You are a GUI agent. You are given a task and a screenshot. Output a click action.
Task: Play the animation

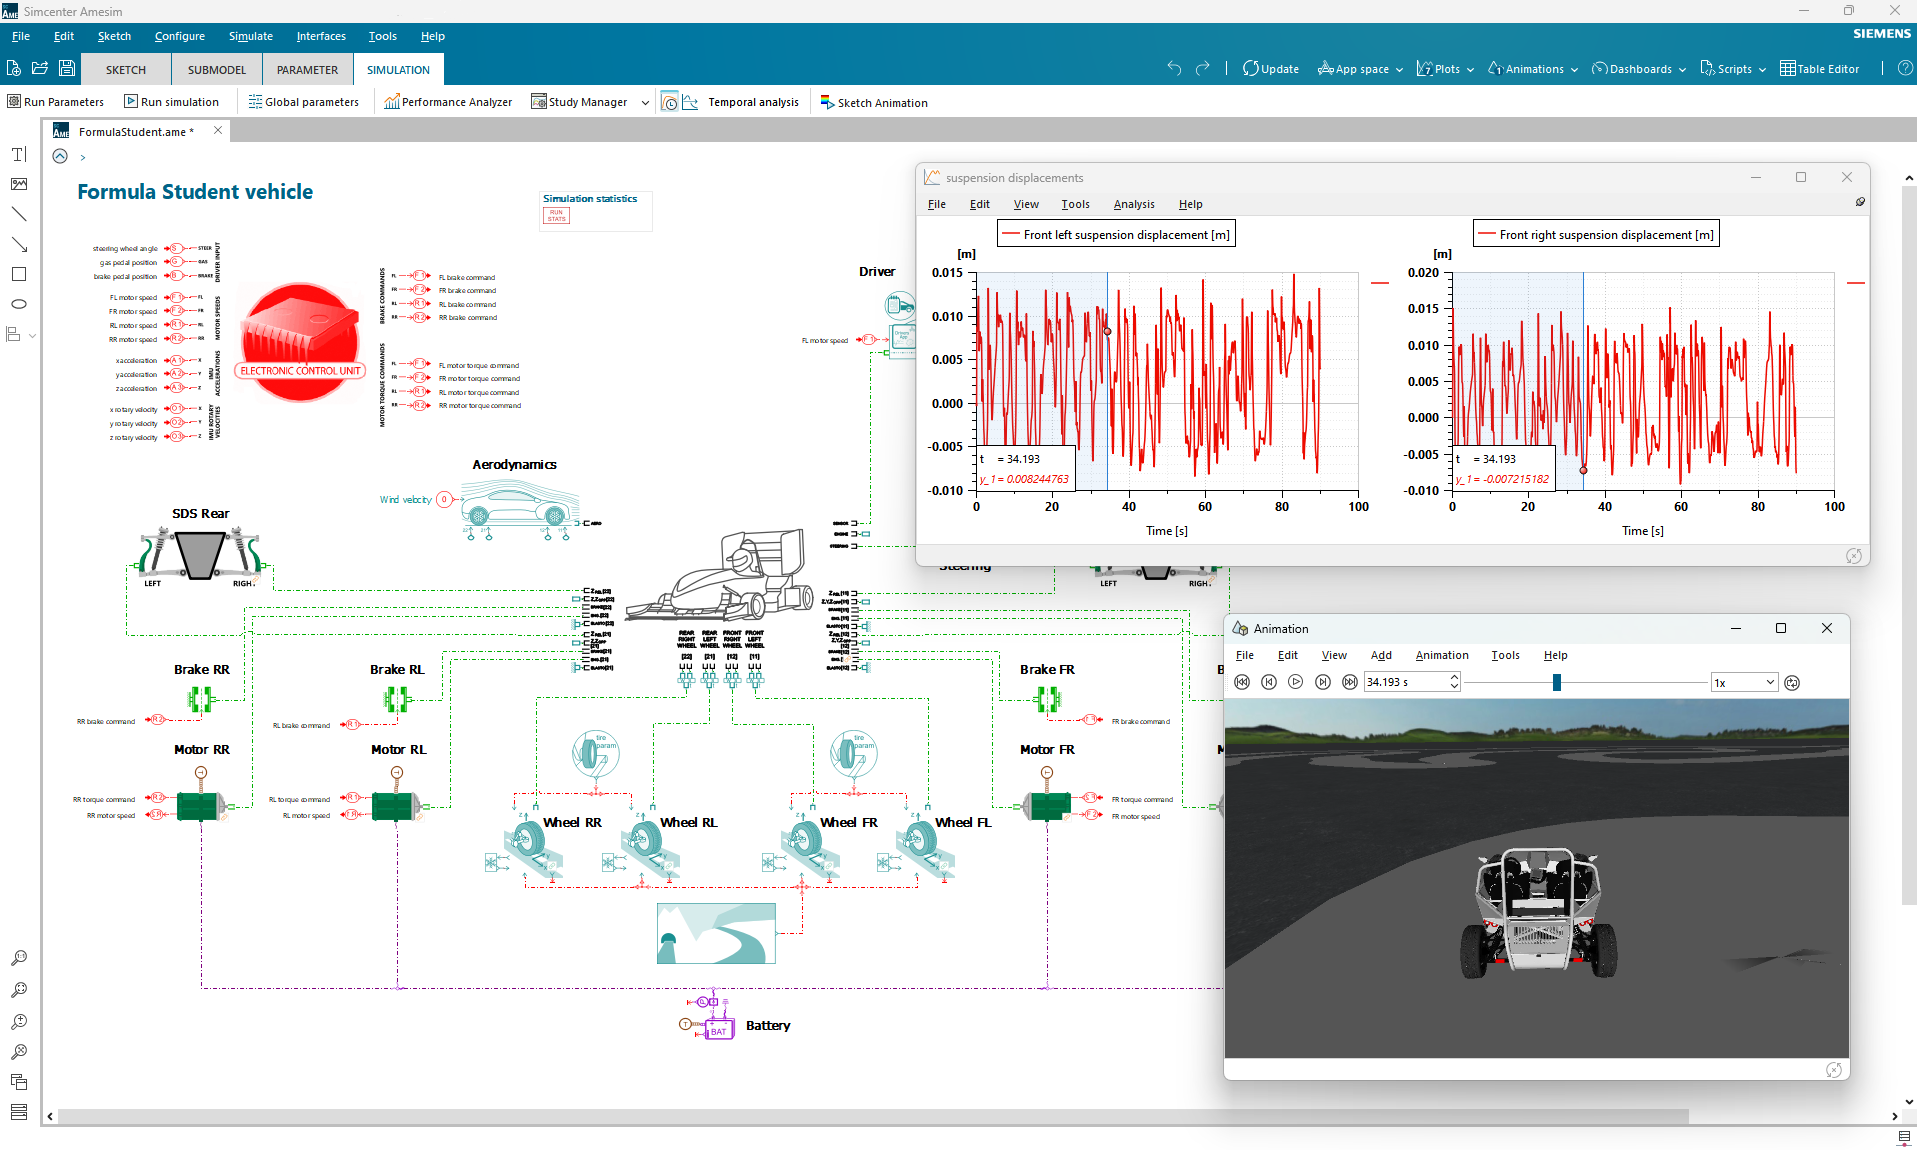tap(1296, 683)
